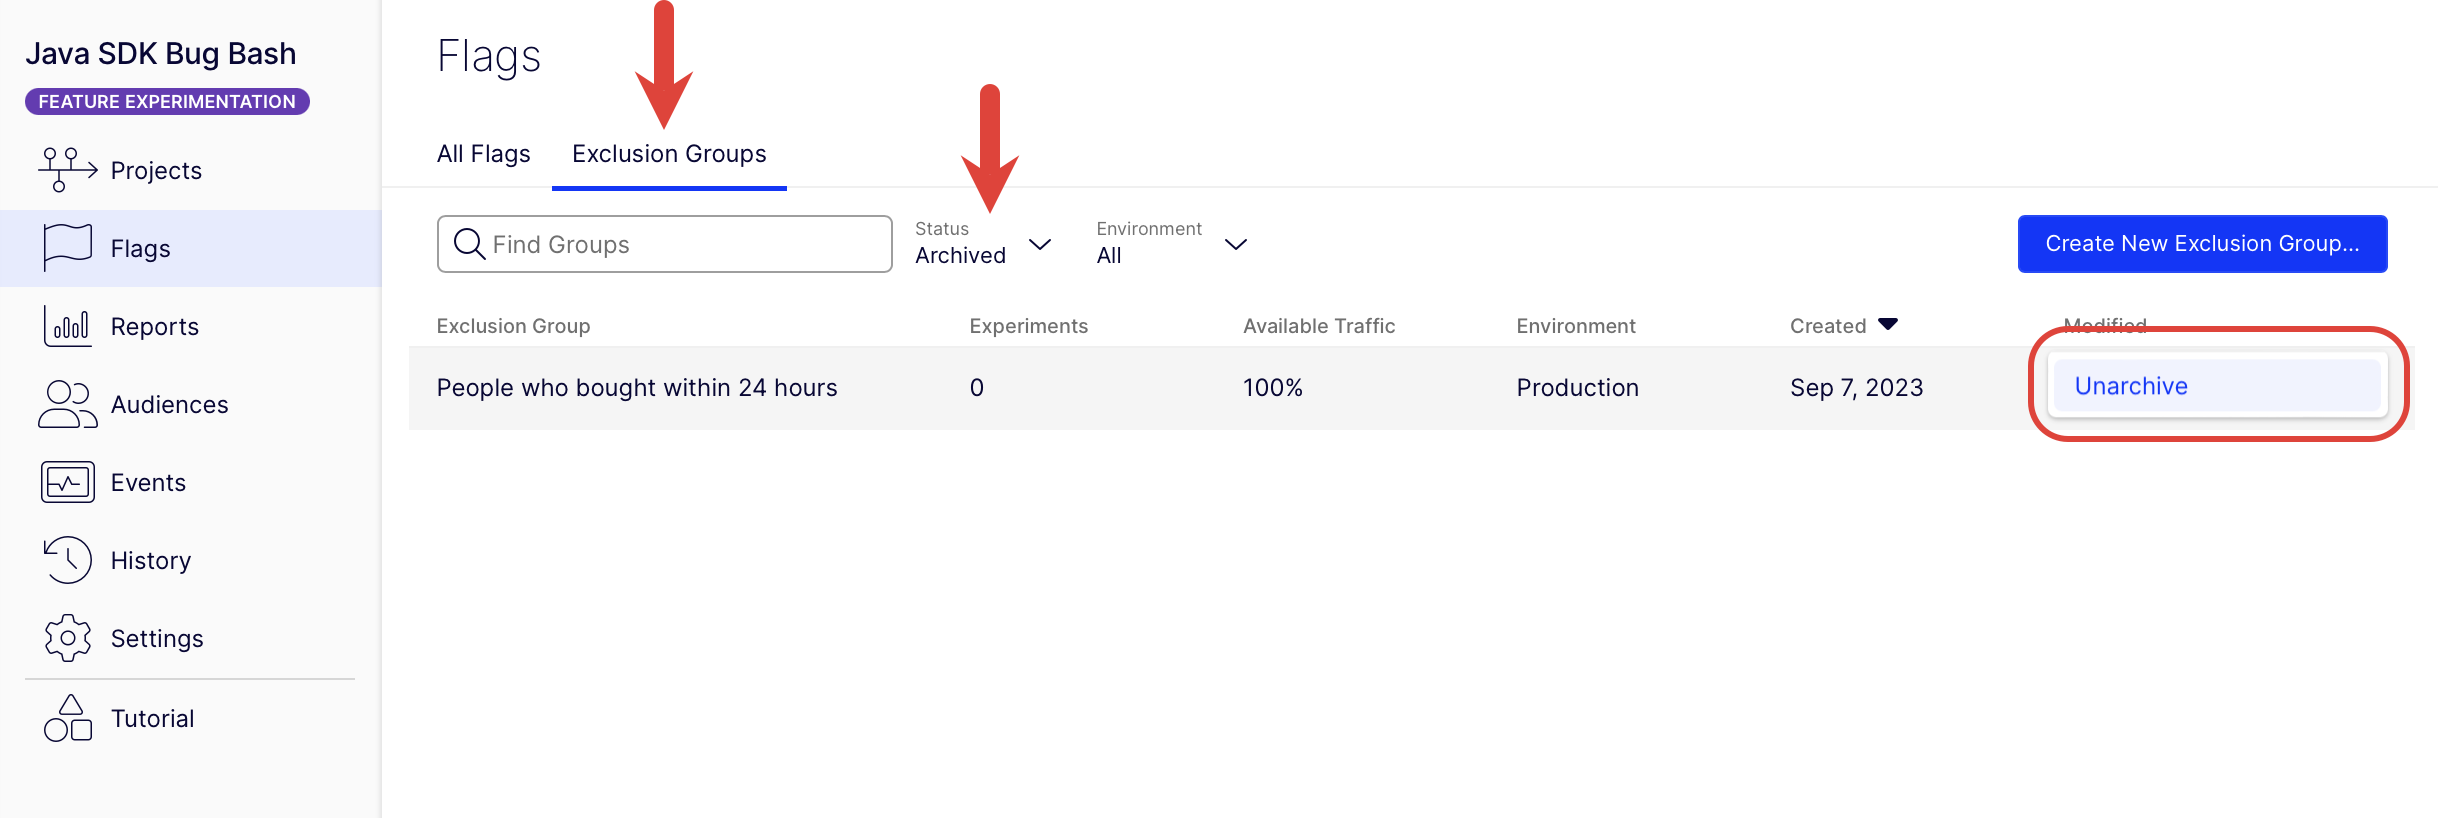The width and height of the screenshot is (2438, 818).
Task: Select the Exclusion Groups tab
Action: point(669,154)
